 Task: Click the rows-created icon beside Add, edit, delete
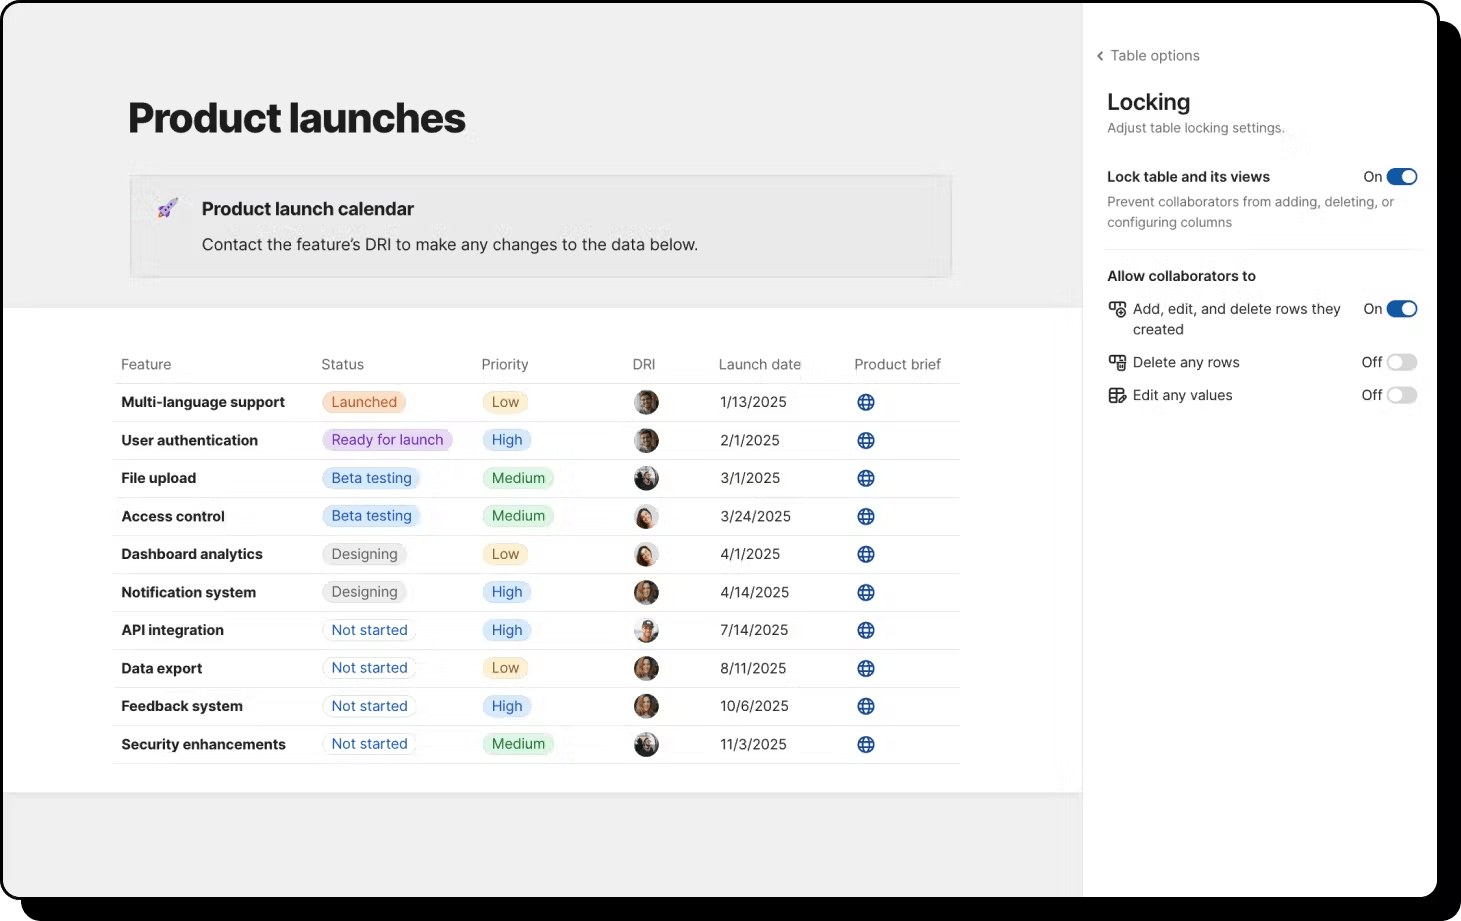click(x=1117, y=309)
